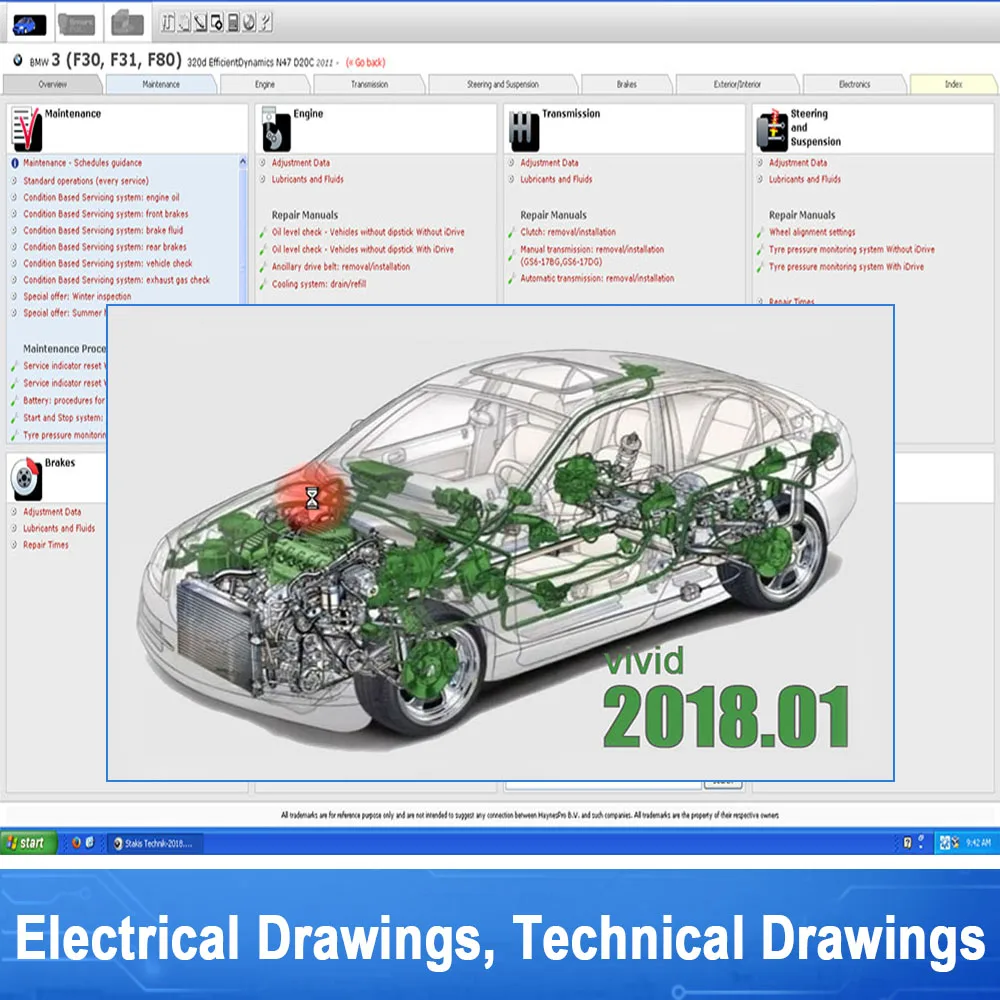Open the Transmission tab
This screenshot has width=1000, height=1000.
[x=369, y=84]
